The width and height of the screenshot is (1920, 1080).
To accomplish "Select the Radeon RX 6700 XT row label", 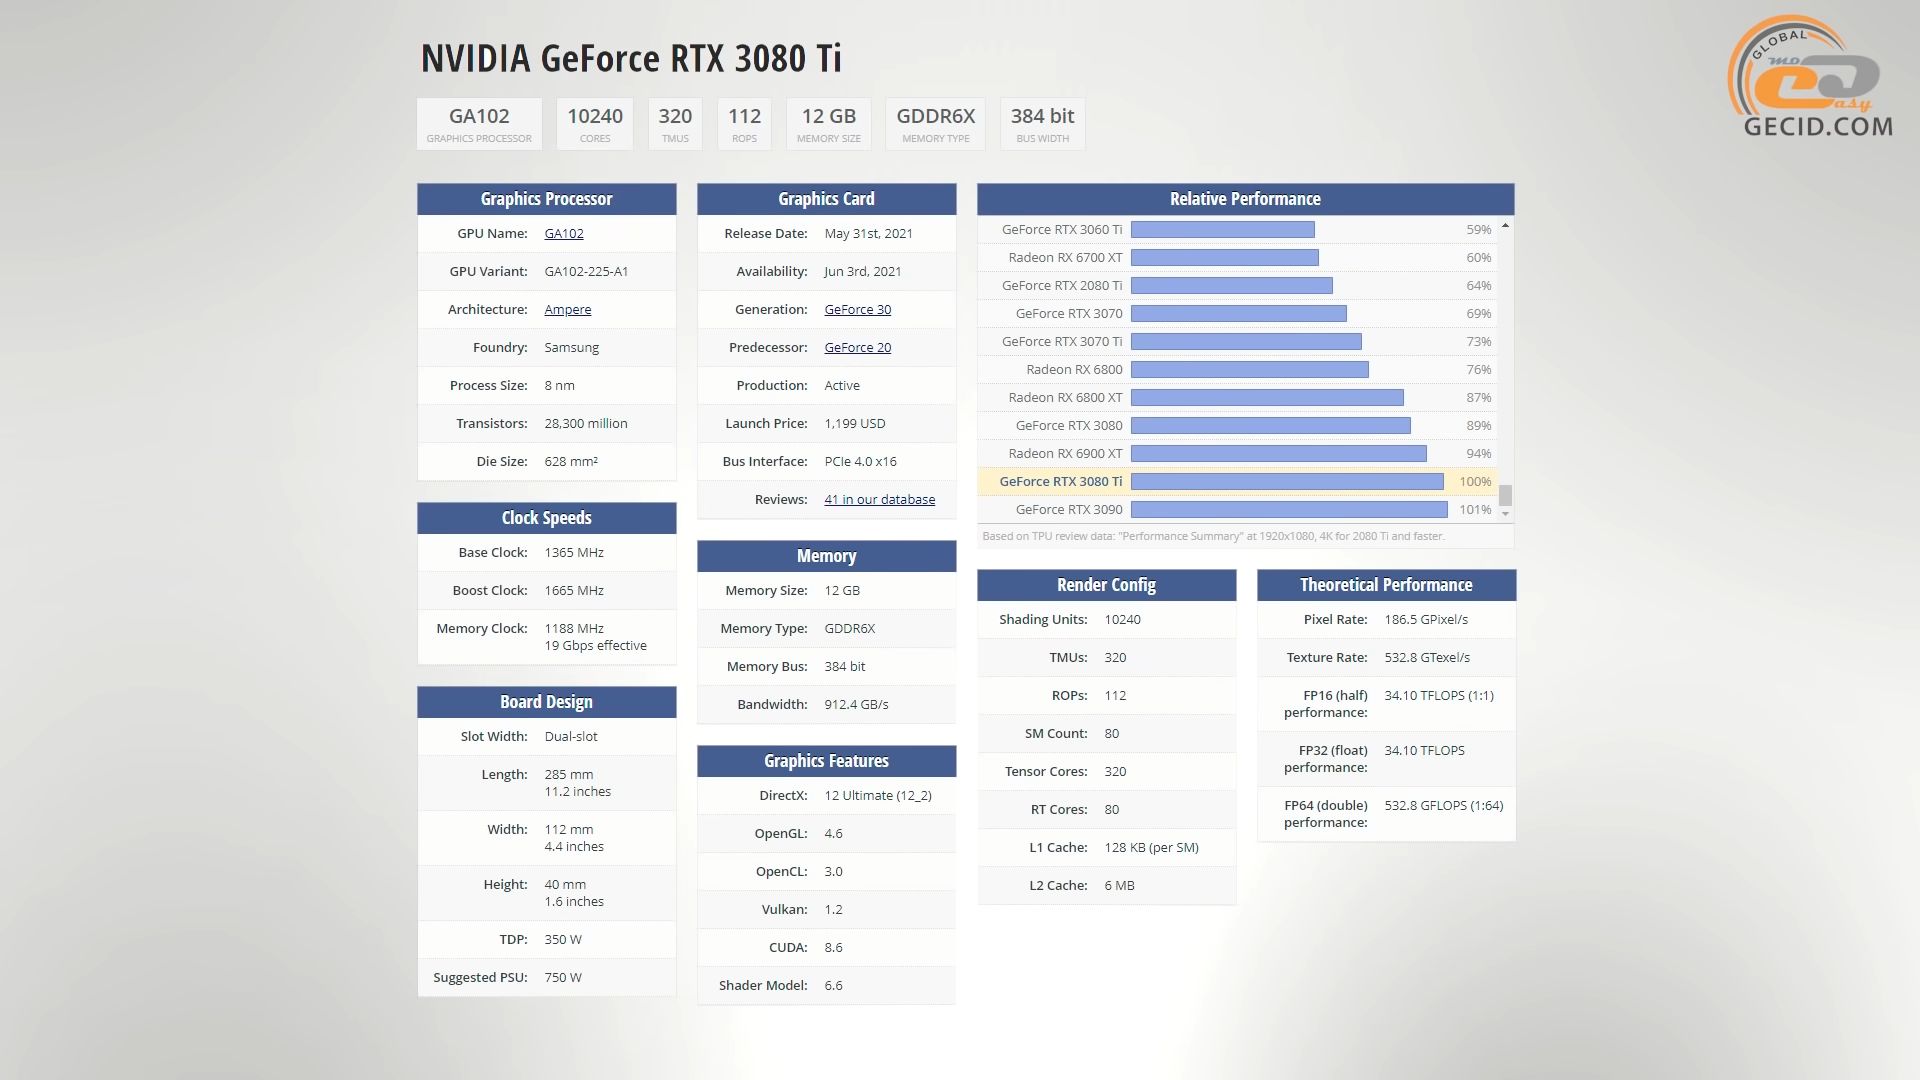I will (1065, 257).
